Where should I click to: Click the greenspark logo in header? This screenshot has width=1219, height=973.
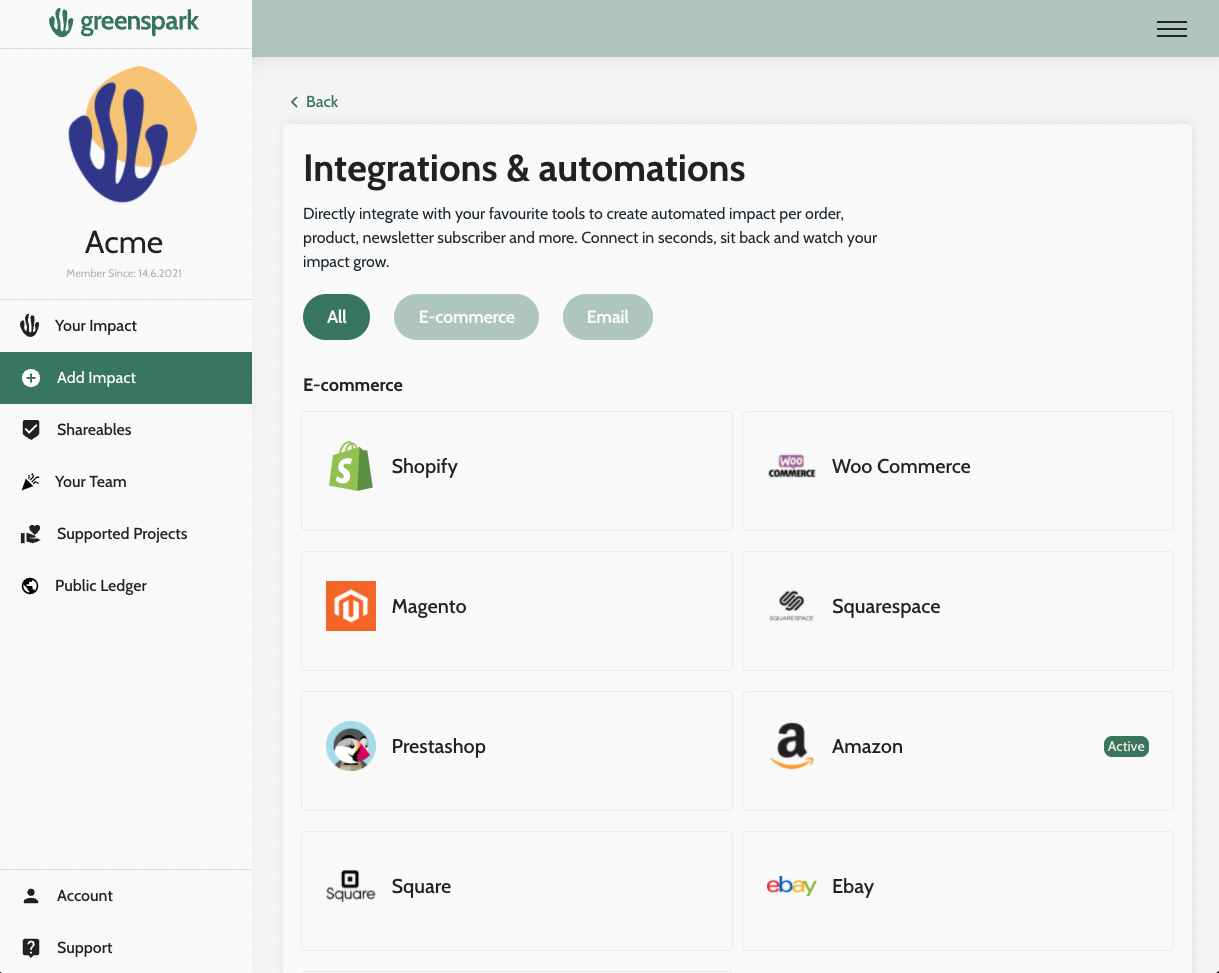[x=124, y=22]
